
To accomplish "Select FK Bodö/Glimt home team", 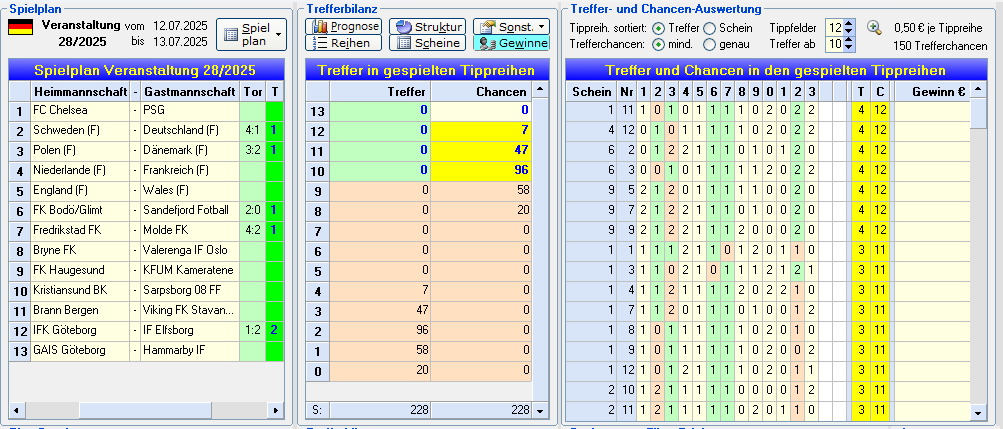I will (x=80, y=210).
